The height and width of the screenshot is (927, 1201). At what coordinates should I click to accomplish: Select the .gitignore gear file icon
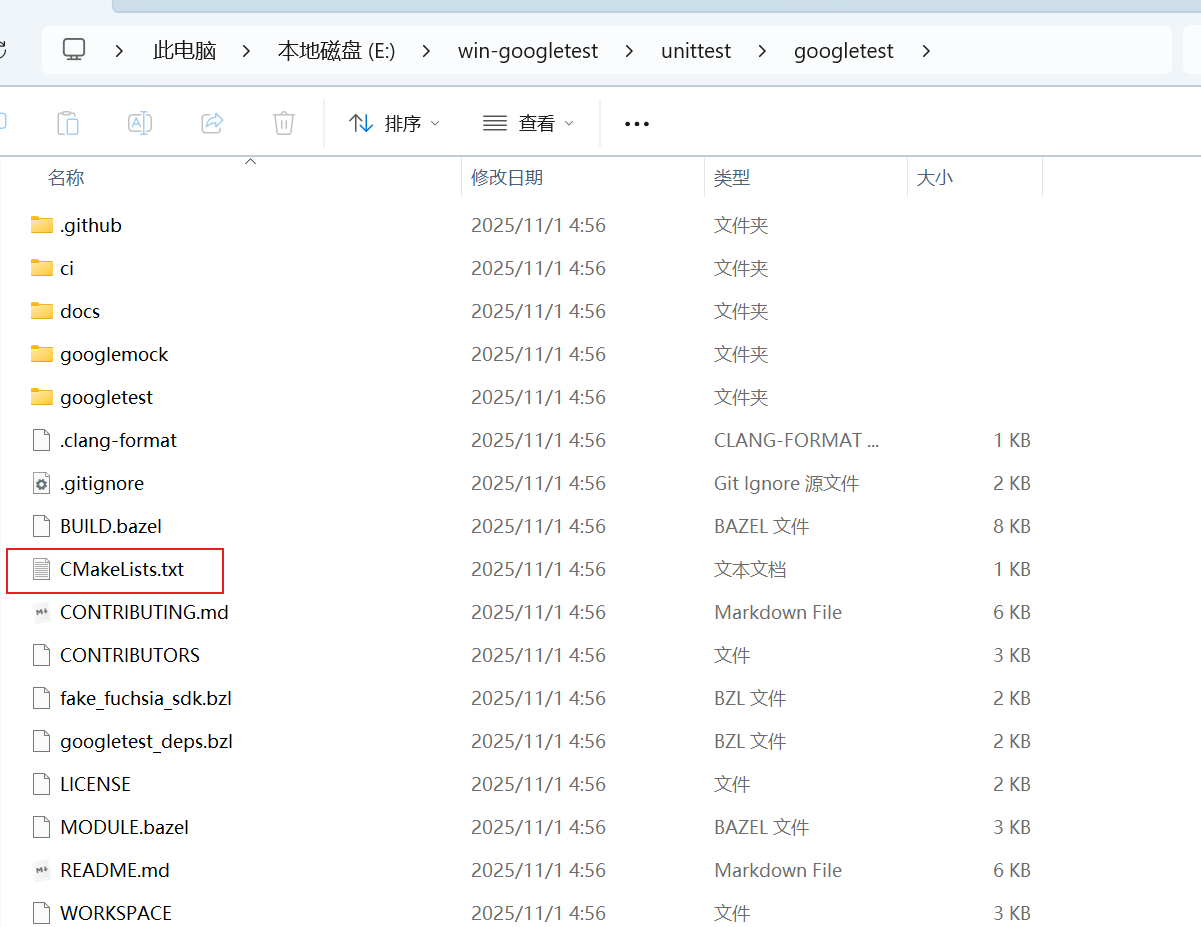click(x=41, y=483)
